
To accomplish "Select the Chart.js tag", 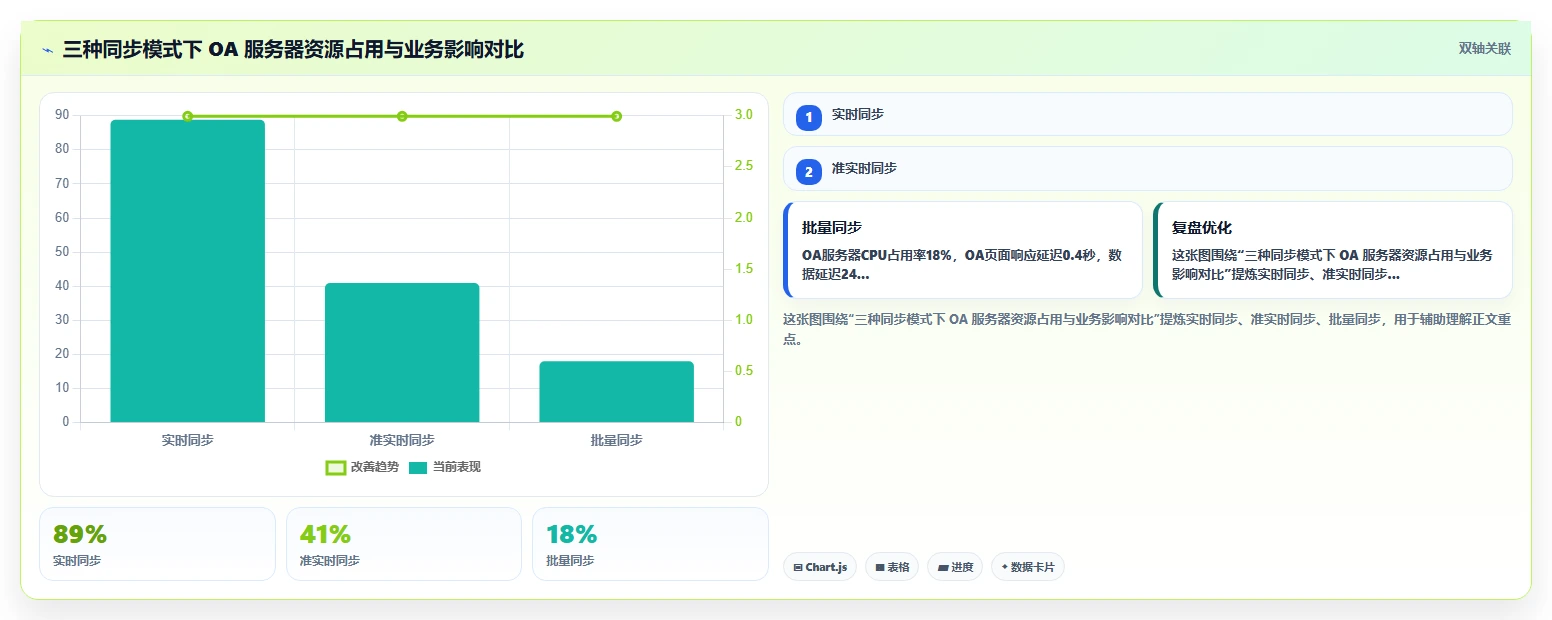I will click(820, 567).
